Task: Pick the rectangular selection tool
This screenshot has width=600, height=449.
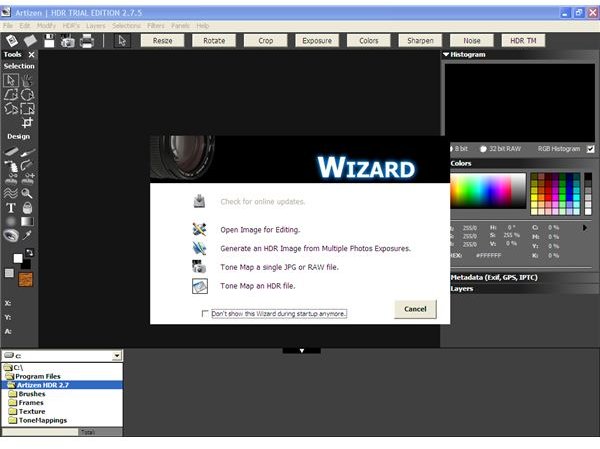Action: [27, 109]
